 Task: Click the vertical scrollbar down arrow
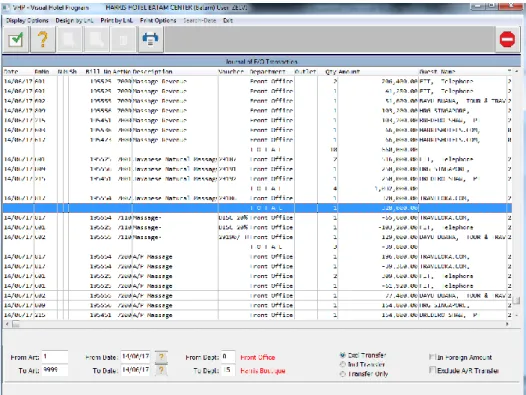pos(517,315)
